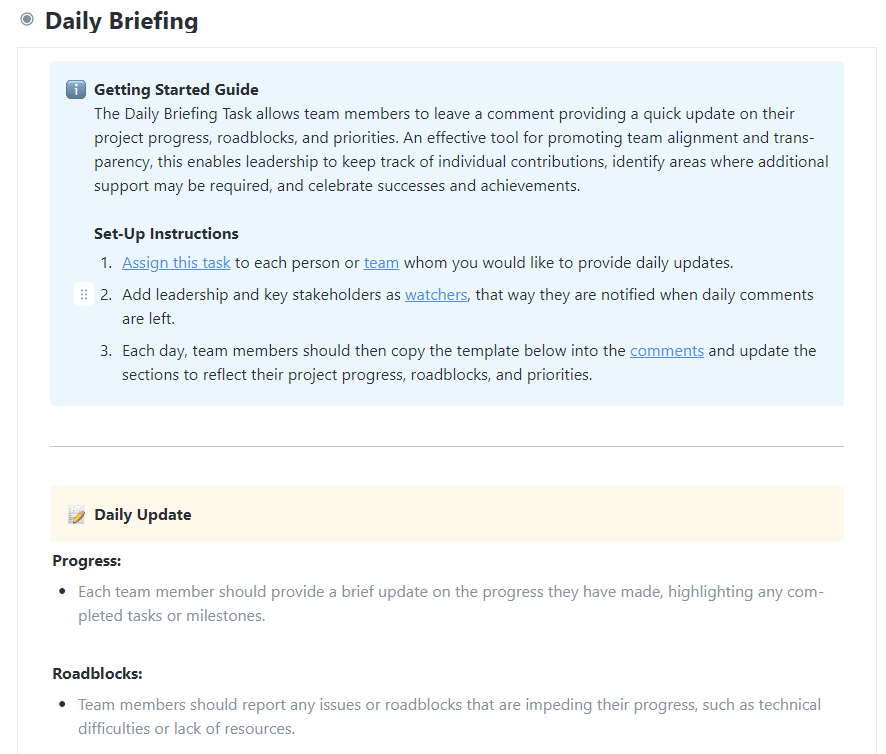Click the Getting Started Guide heading
Screen dimensions: 886x754
pos(176,89)
